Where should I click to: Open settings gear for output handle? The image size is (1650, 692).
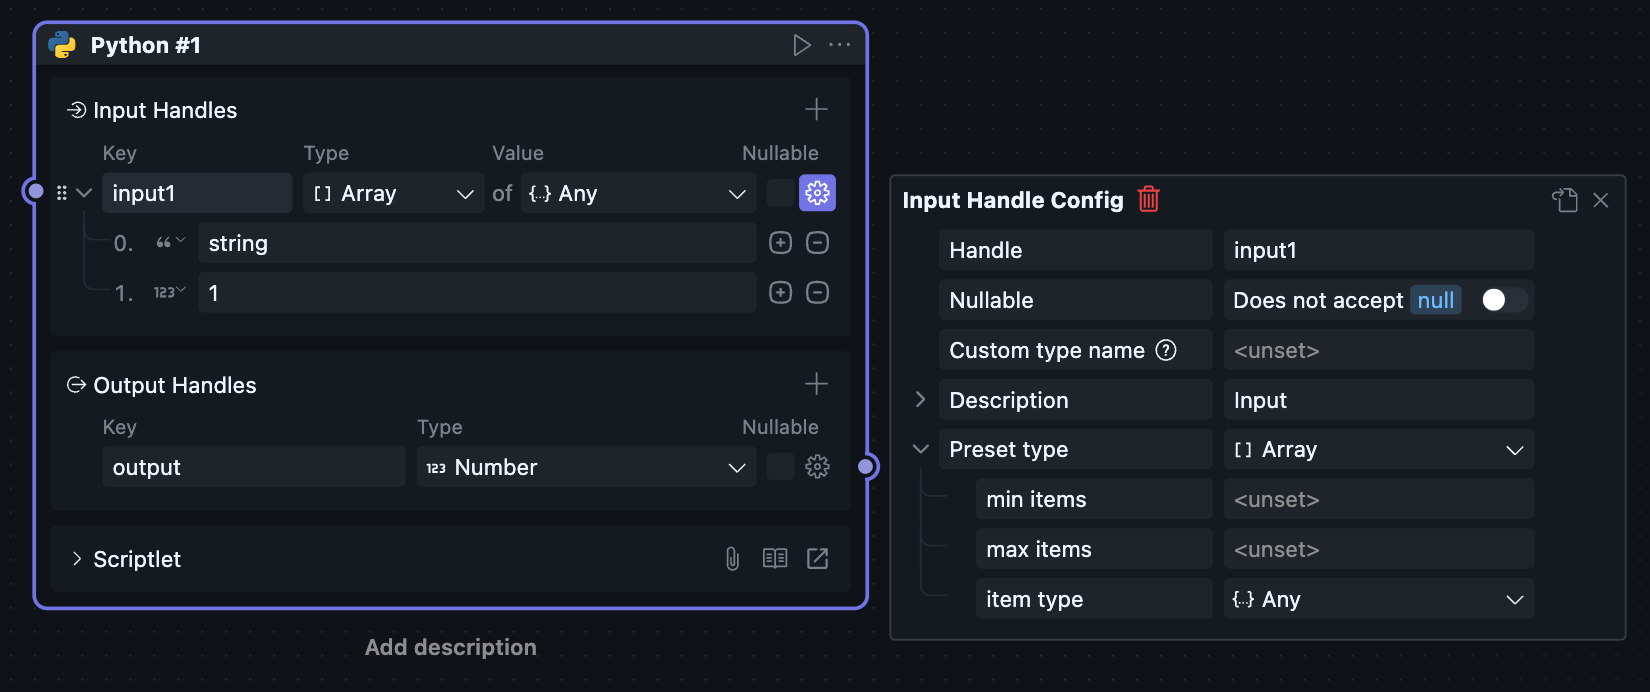pos(817,467)
